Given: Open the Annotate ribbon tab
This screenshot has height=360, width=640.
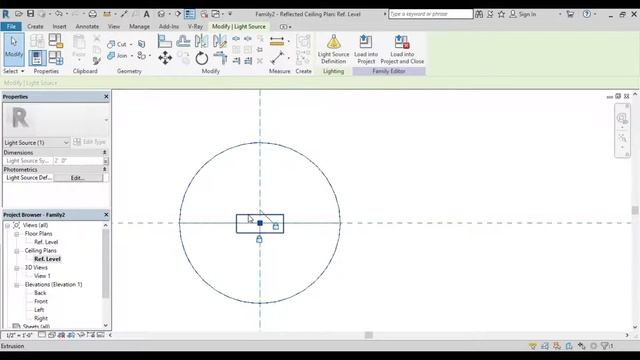Looking at the screenshot, I should pyautogui.click(x=87, y=27).
